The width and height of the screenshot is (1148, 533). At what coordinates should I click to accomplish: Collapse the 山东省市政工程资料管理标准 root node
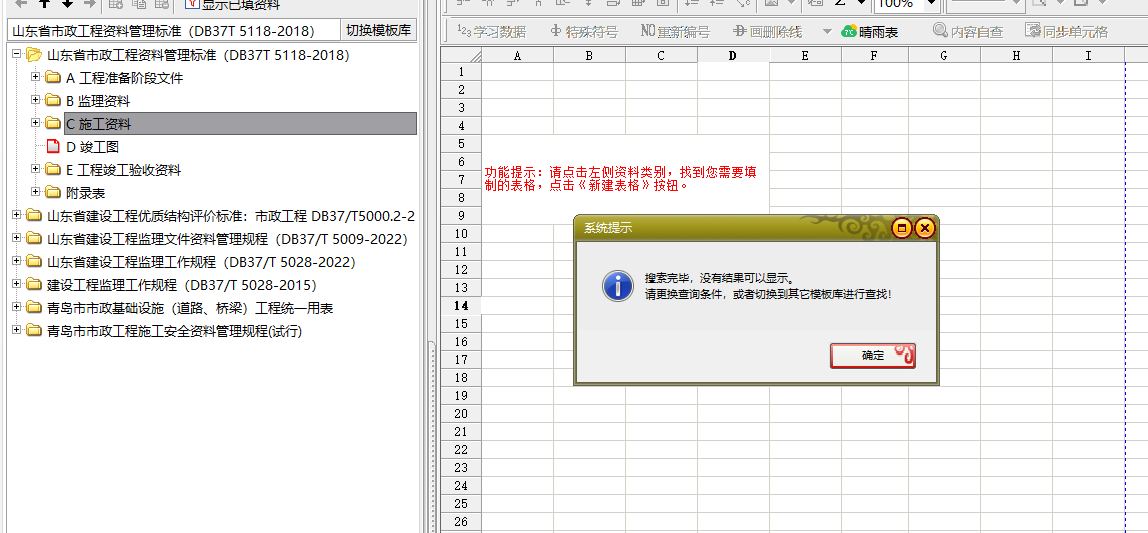[x=16, y=54]
